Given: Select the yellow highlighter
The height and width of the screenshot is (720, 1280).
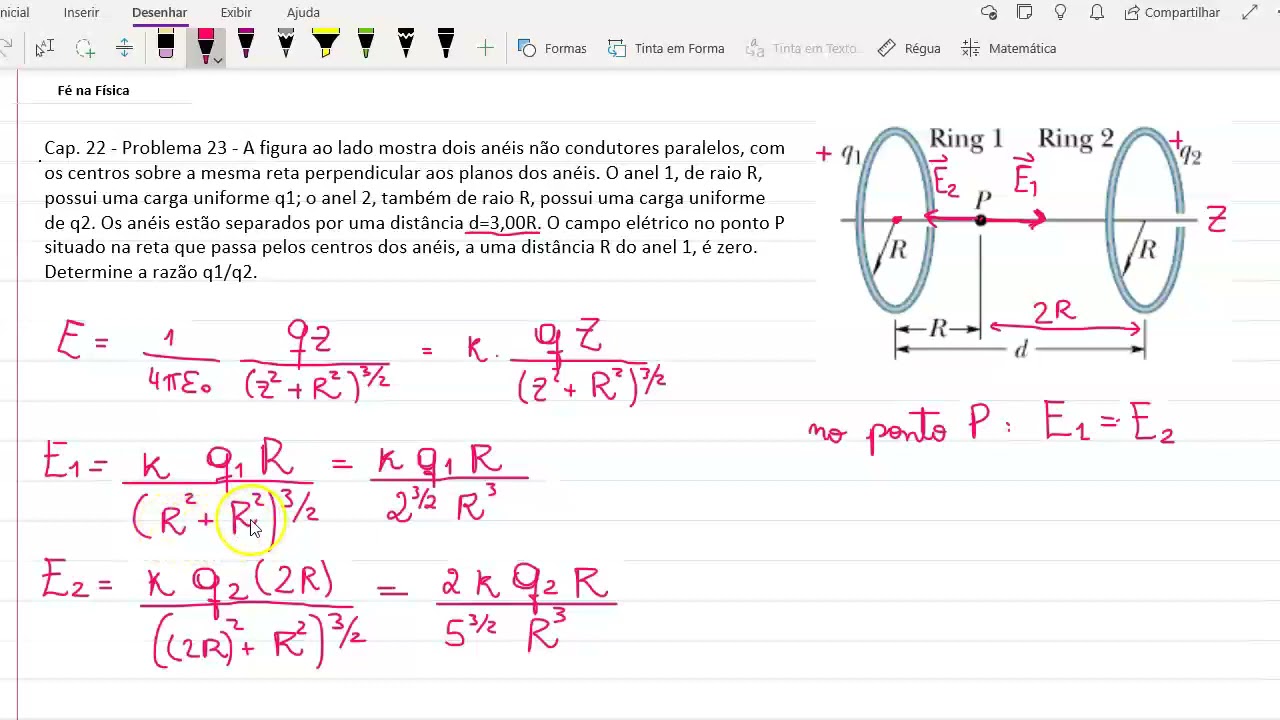Looking at the screenshot, I should [325, 45].
